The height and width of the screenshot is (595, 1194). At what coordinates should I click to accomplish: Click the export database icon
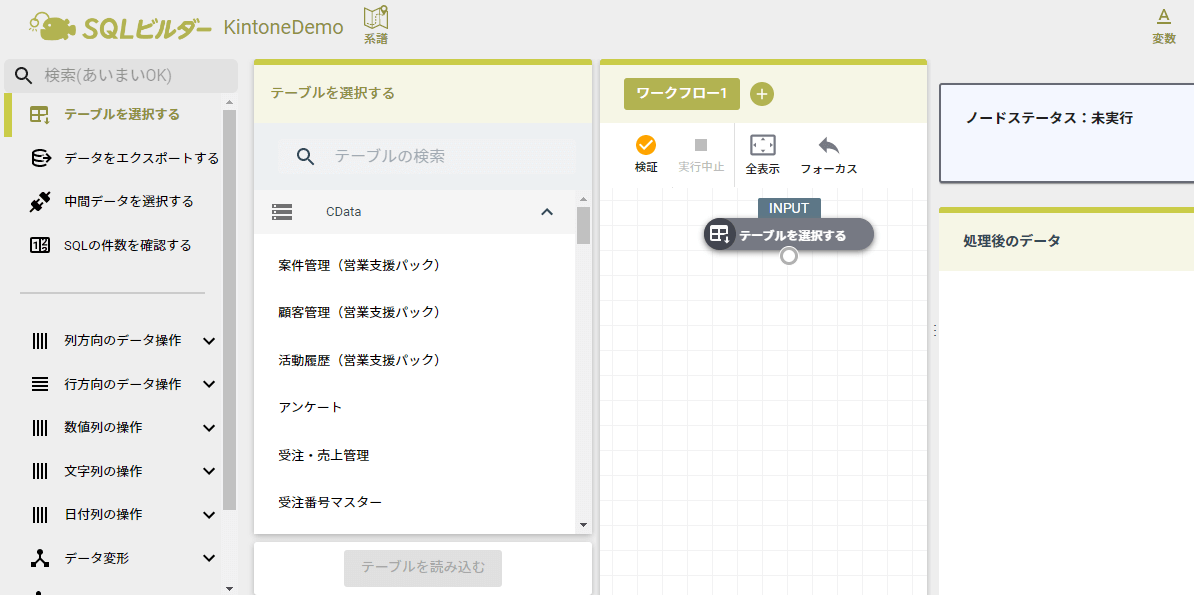[x=40, y=158]
